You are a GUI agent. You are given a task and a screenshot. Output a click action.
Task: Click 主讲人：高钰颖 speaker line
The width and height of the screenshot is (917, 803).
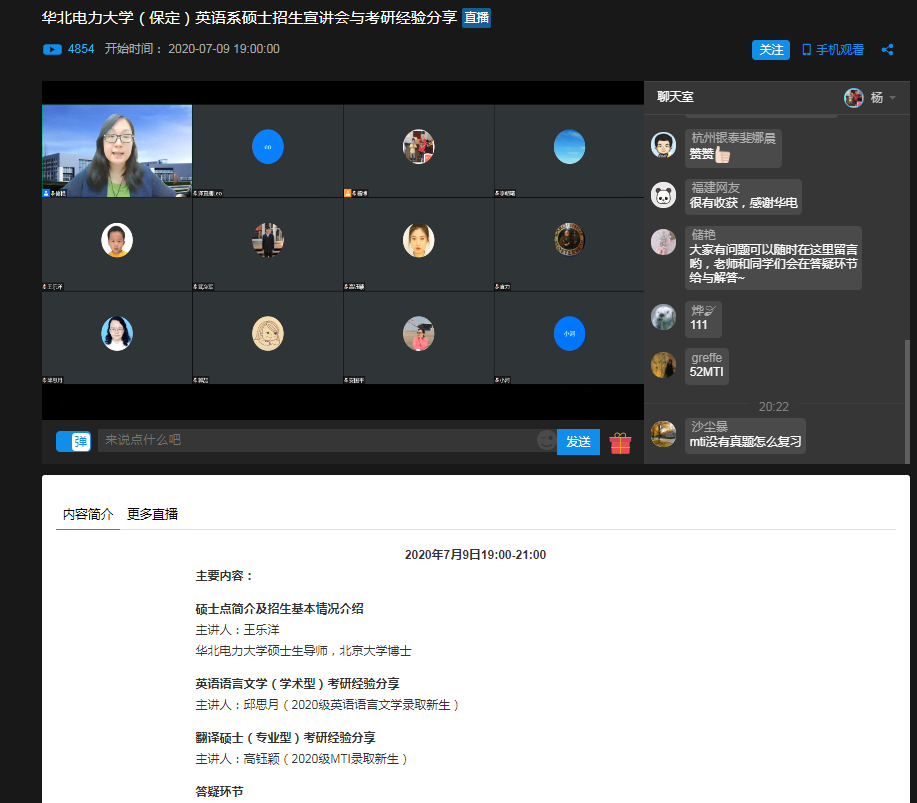[301, 759]
